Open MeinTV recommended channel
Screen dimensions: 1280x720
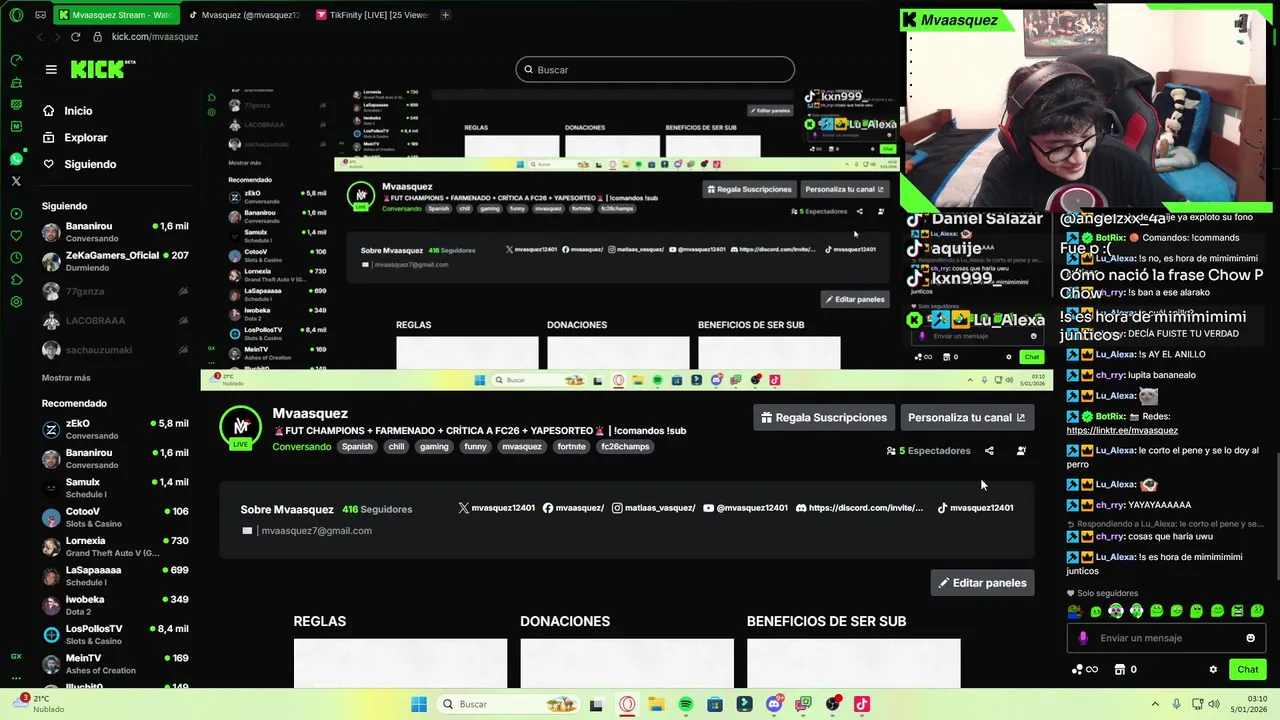115,664
